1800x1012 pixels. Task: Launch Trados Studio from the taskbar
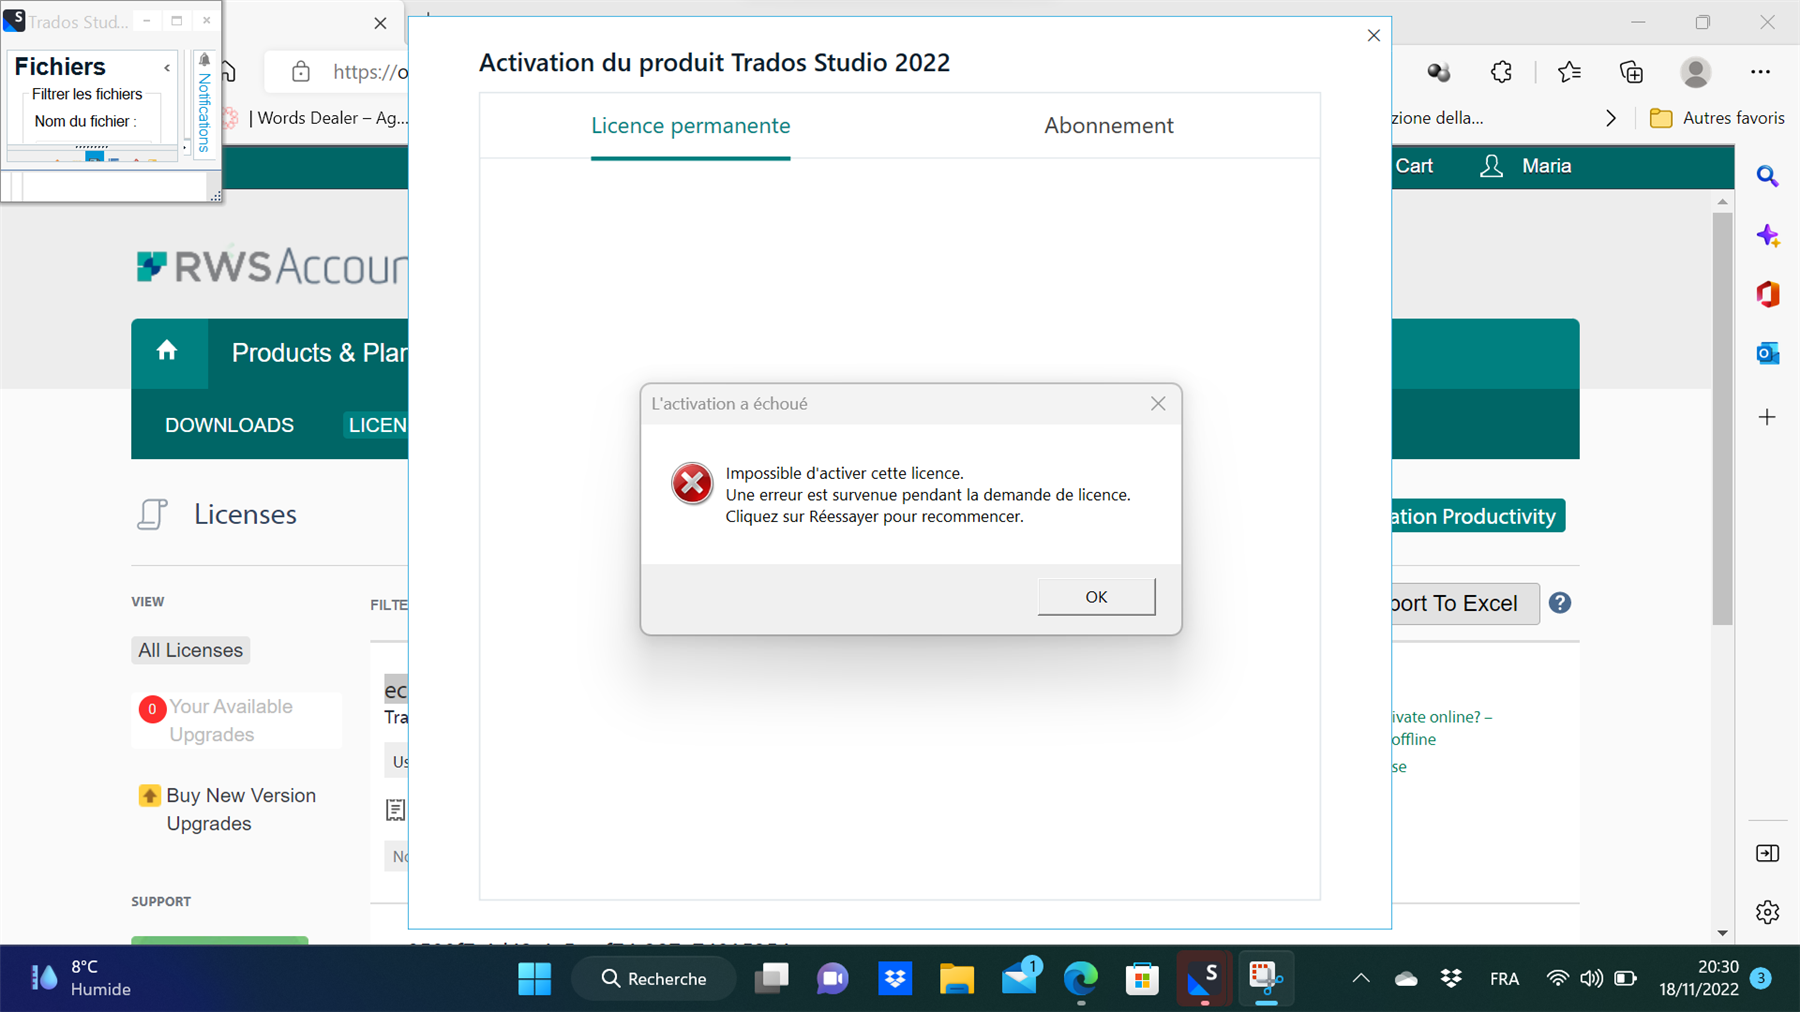pos(1203,978)
